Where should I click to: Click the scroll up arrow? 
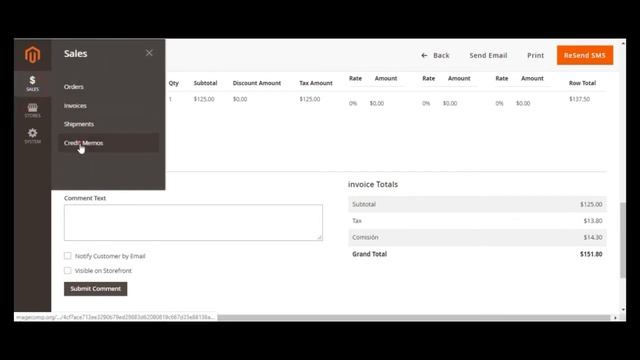coord(622,43)
